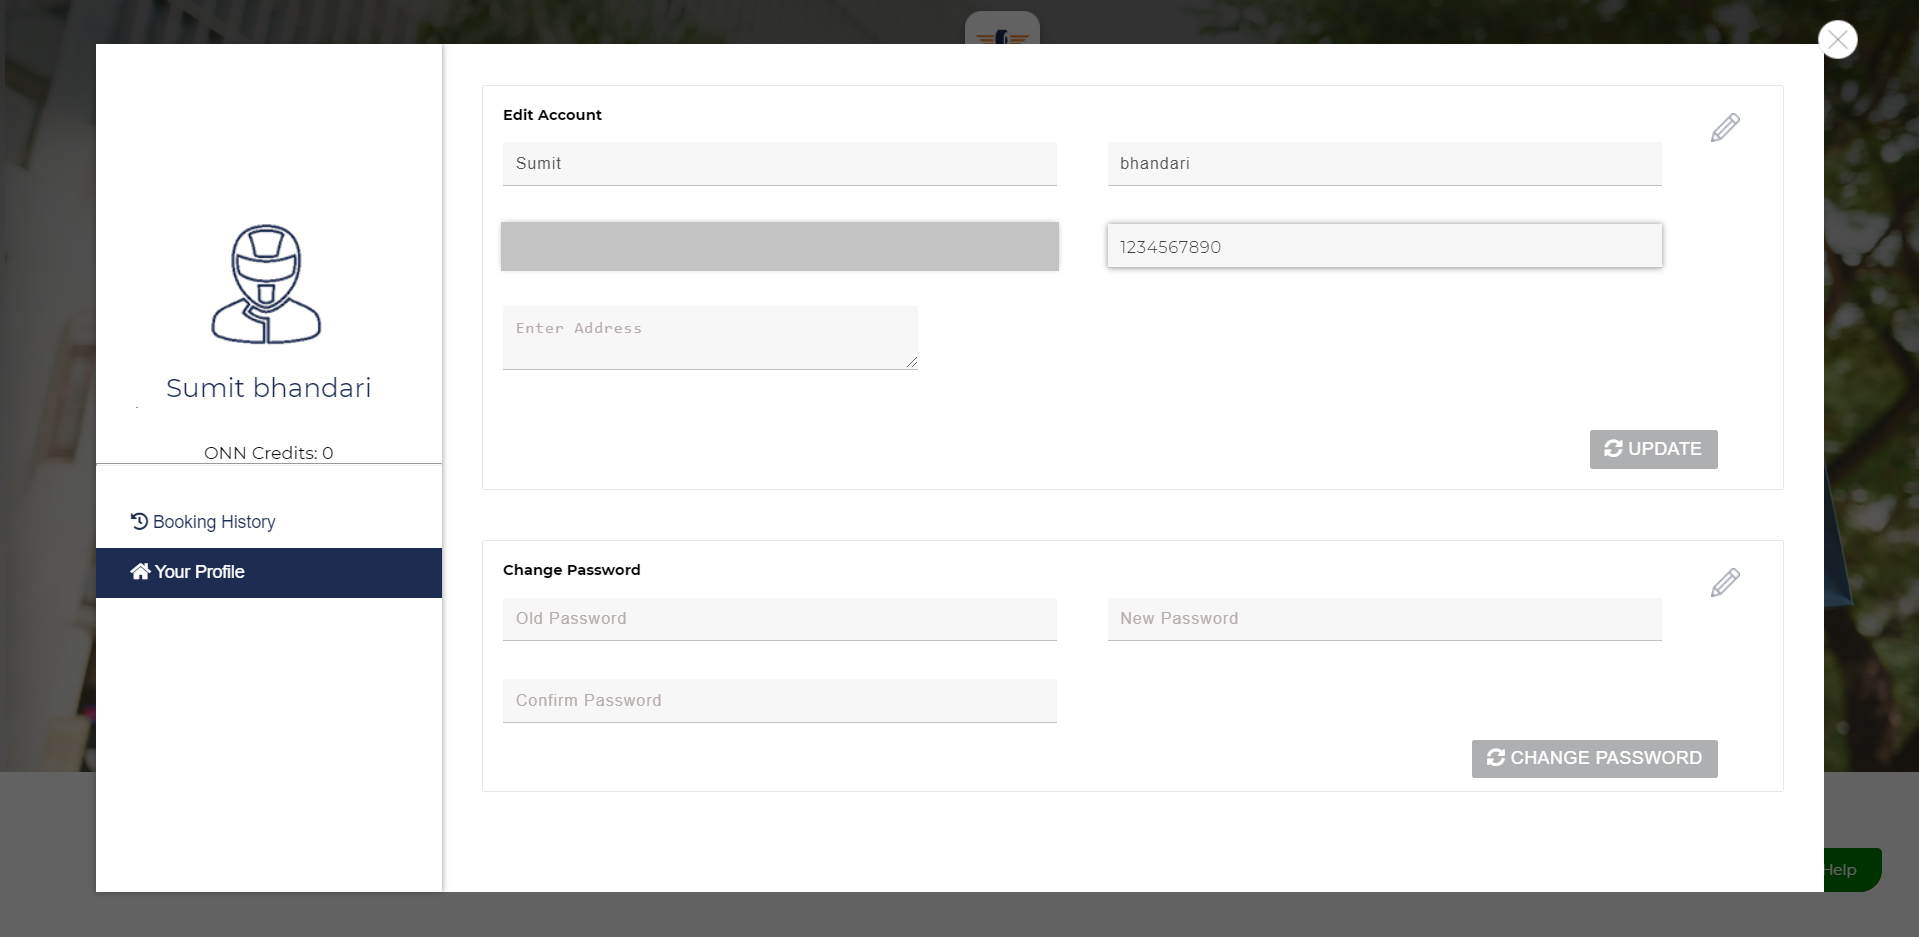This screenshot has height=937, width=1919.
Task: Click the first name field showing Sumit
Action: pyautogui.click(x=779, y=163)
